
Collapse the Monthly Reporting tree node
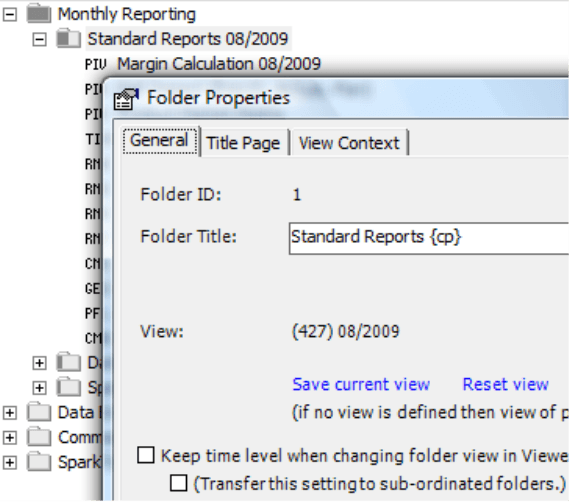(10, 15)
